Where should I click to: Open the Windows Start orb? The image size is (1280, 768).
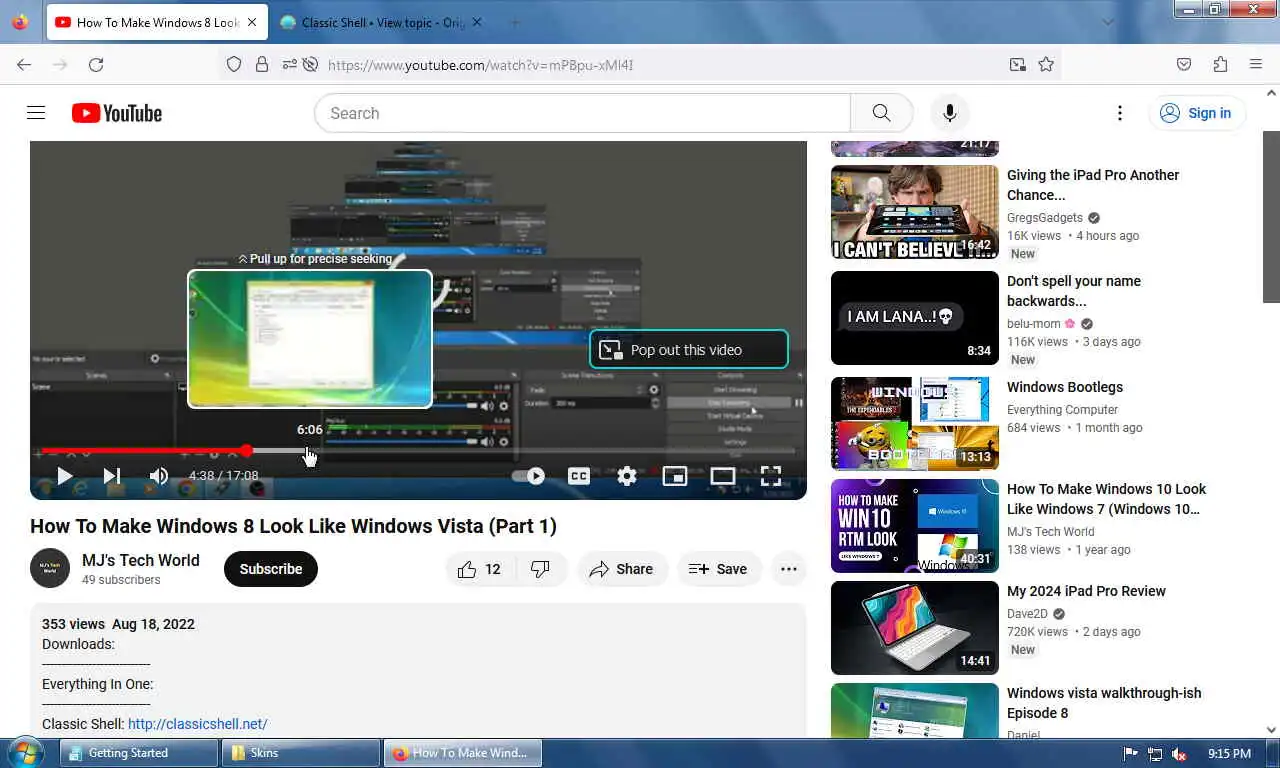[x=25, y=752]
